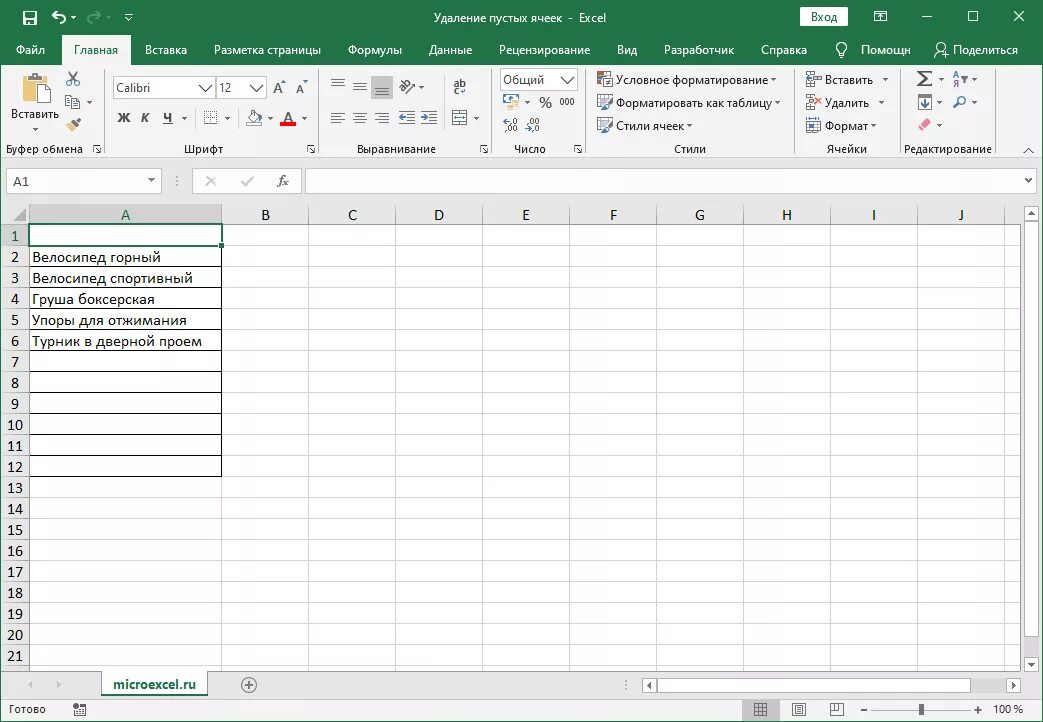Image resolution: width=1043 pixels, height=722 pixels.
Task: Click inside the formula bar input
Action: (663, 181)
